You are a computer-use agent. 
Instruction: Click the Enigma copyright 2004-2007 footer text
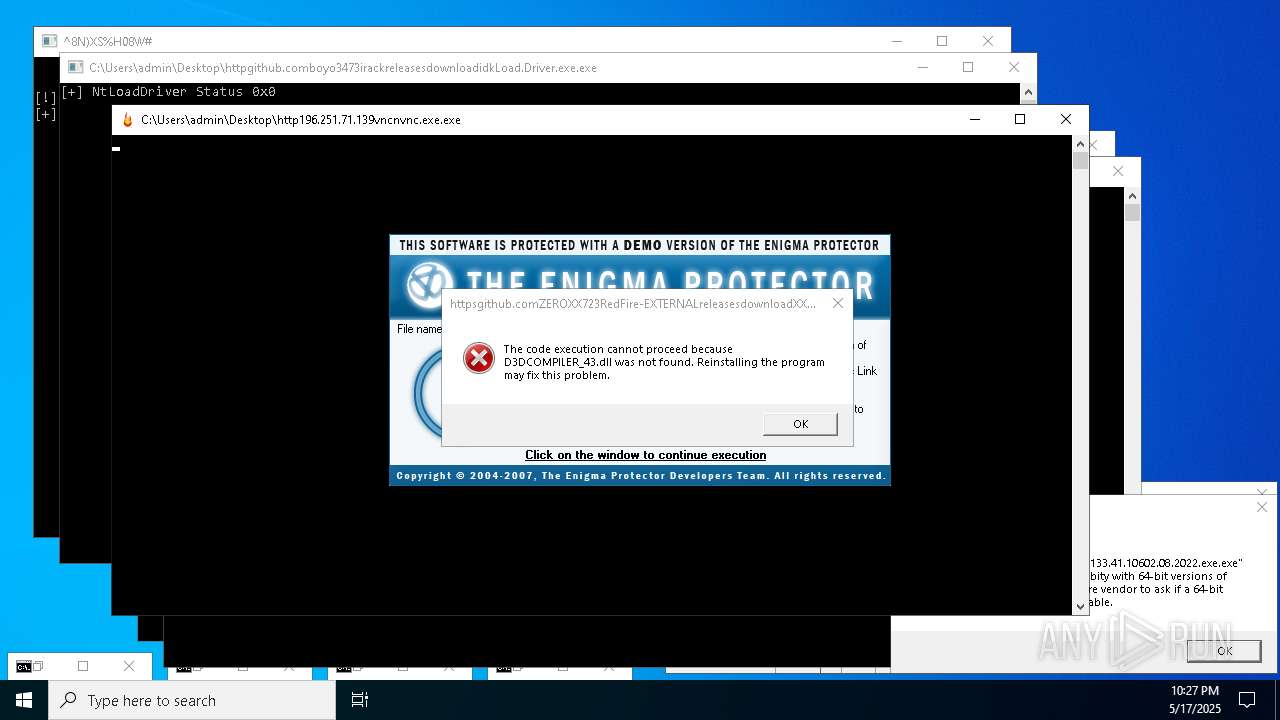tap(640, 476)
